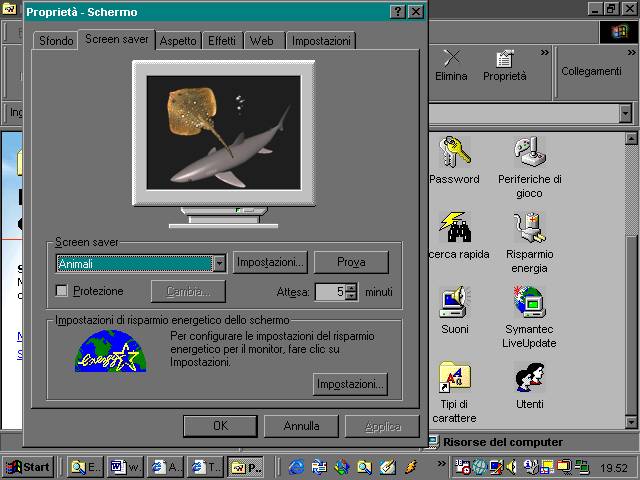The width and height of the screenshot is (640, 480).
Task: Increase the Attesa minutes spinner
Action: tap(351, 288)
